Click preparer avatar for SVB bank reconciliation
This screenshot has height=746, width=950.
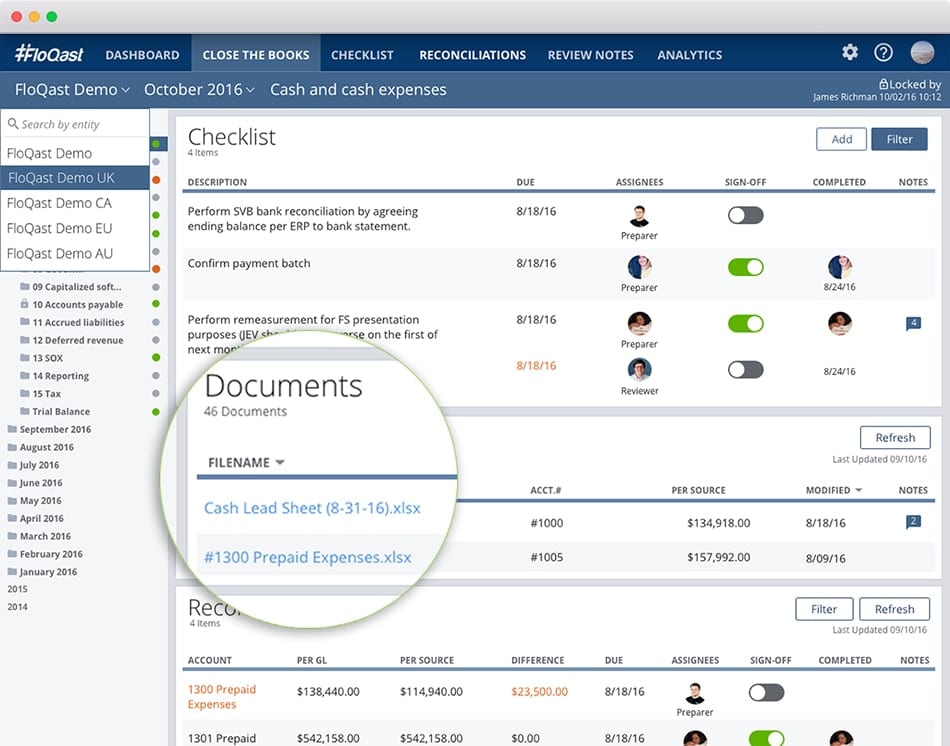pyautogui.click(x=639, y=215)
